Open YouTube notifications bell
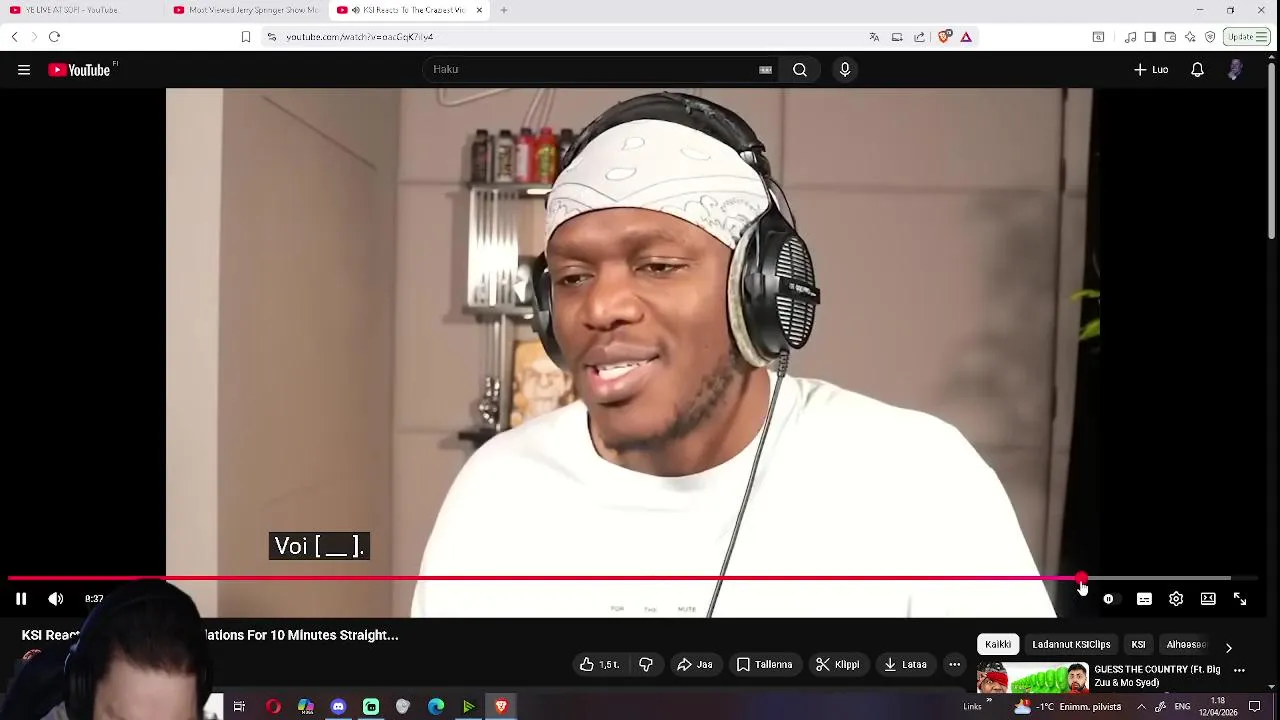This screenshot has width=1280, height=720. click(1197, 70)
